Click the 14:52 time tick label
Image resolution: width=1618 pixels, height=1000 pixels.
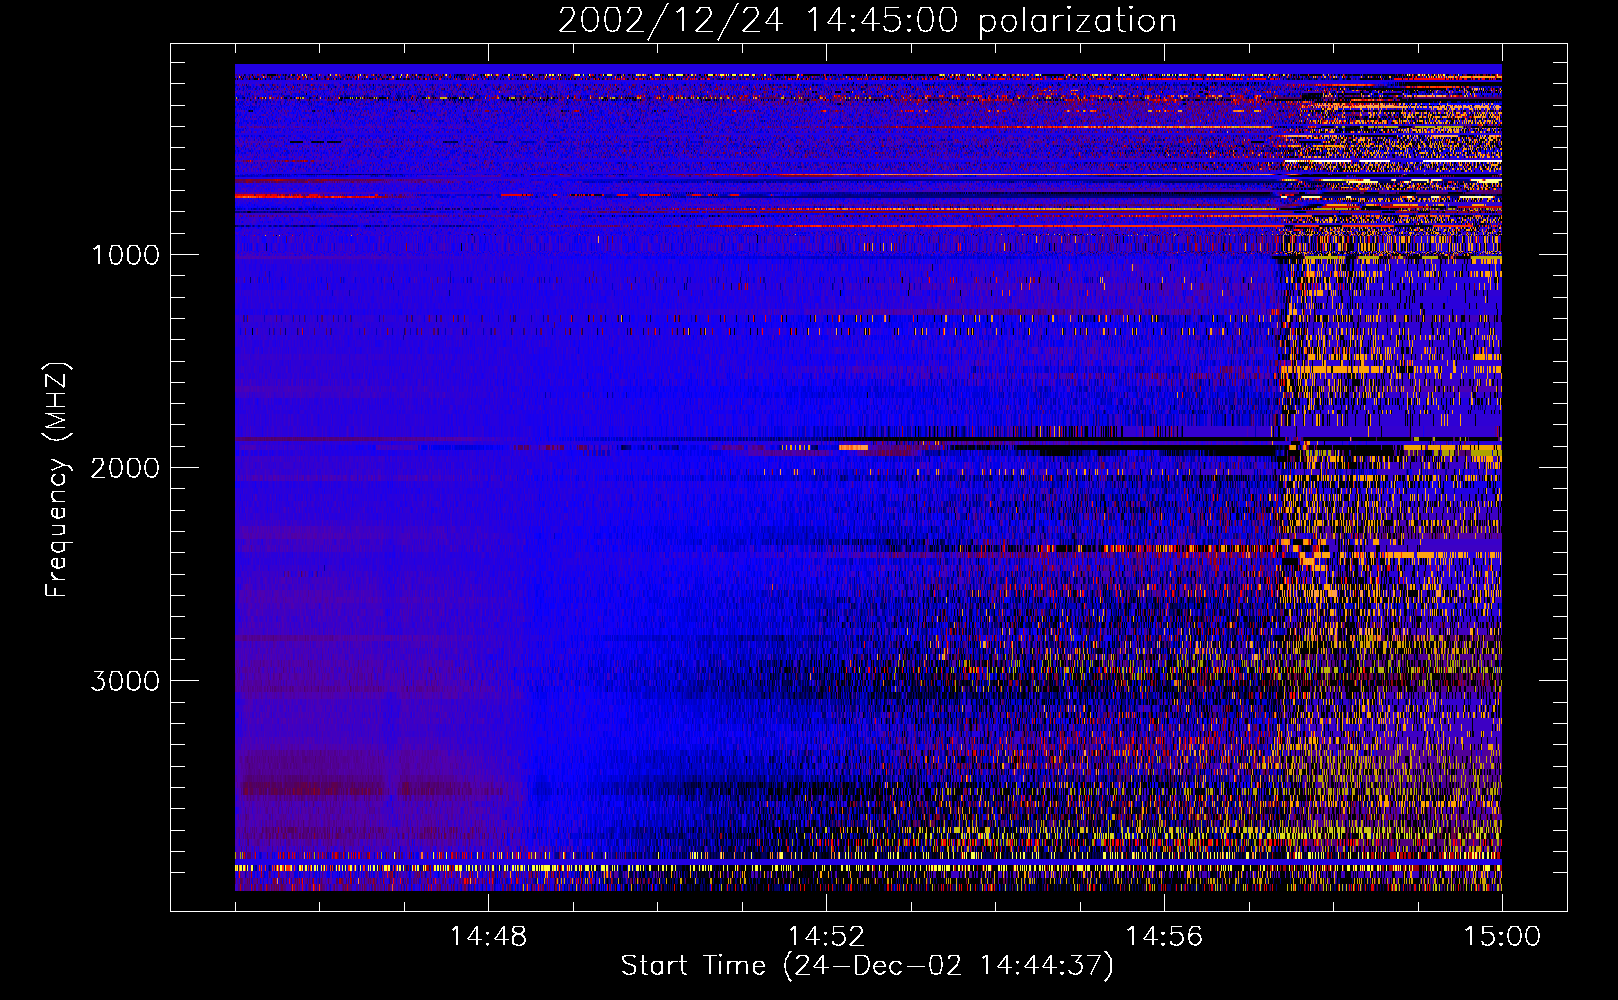click(826, 937)
